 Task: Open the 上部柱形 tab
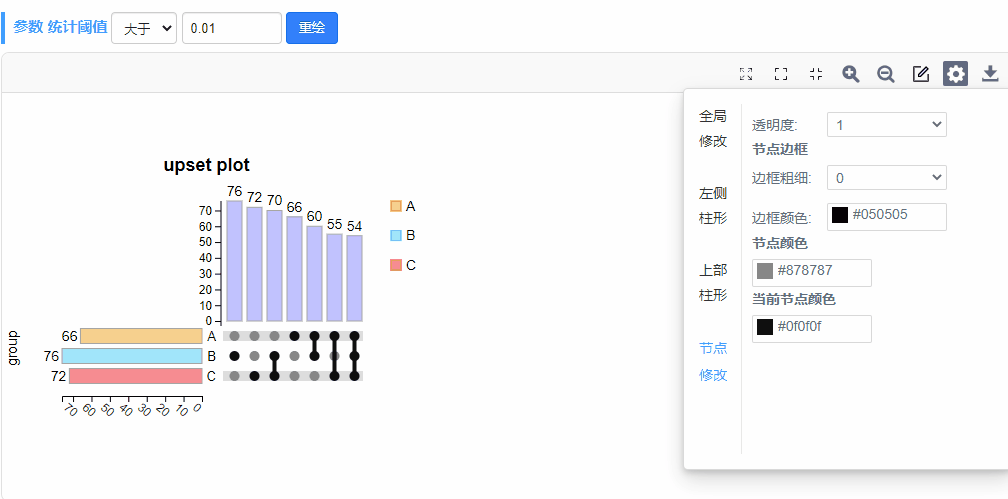(x=713, y=282)
